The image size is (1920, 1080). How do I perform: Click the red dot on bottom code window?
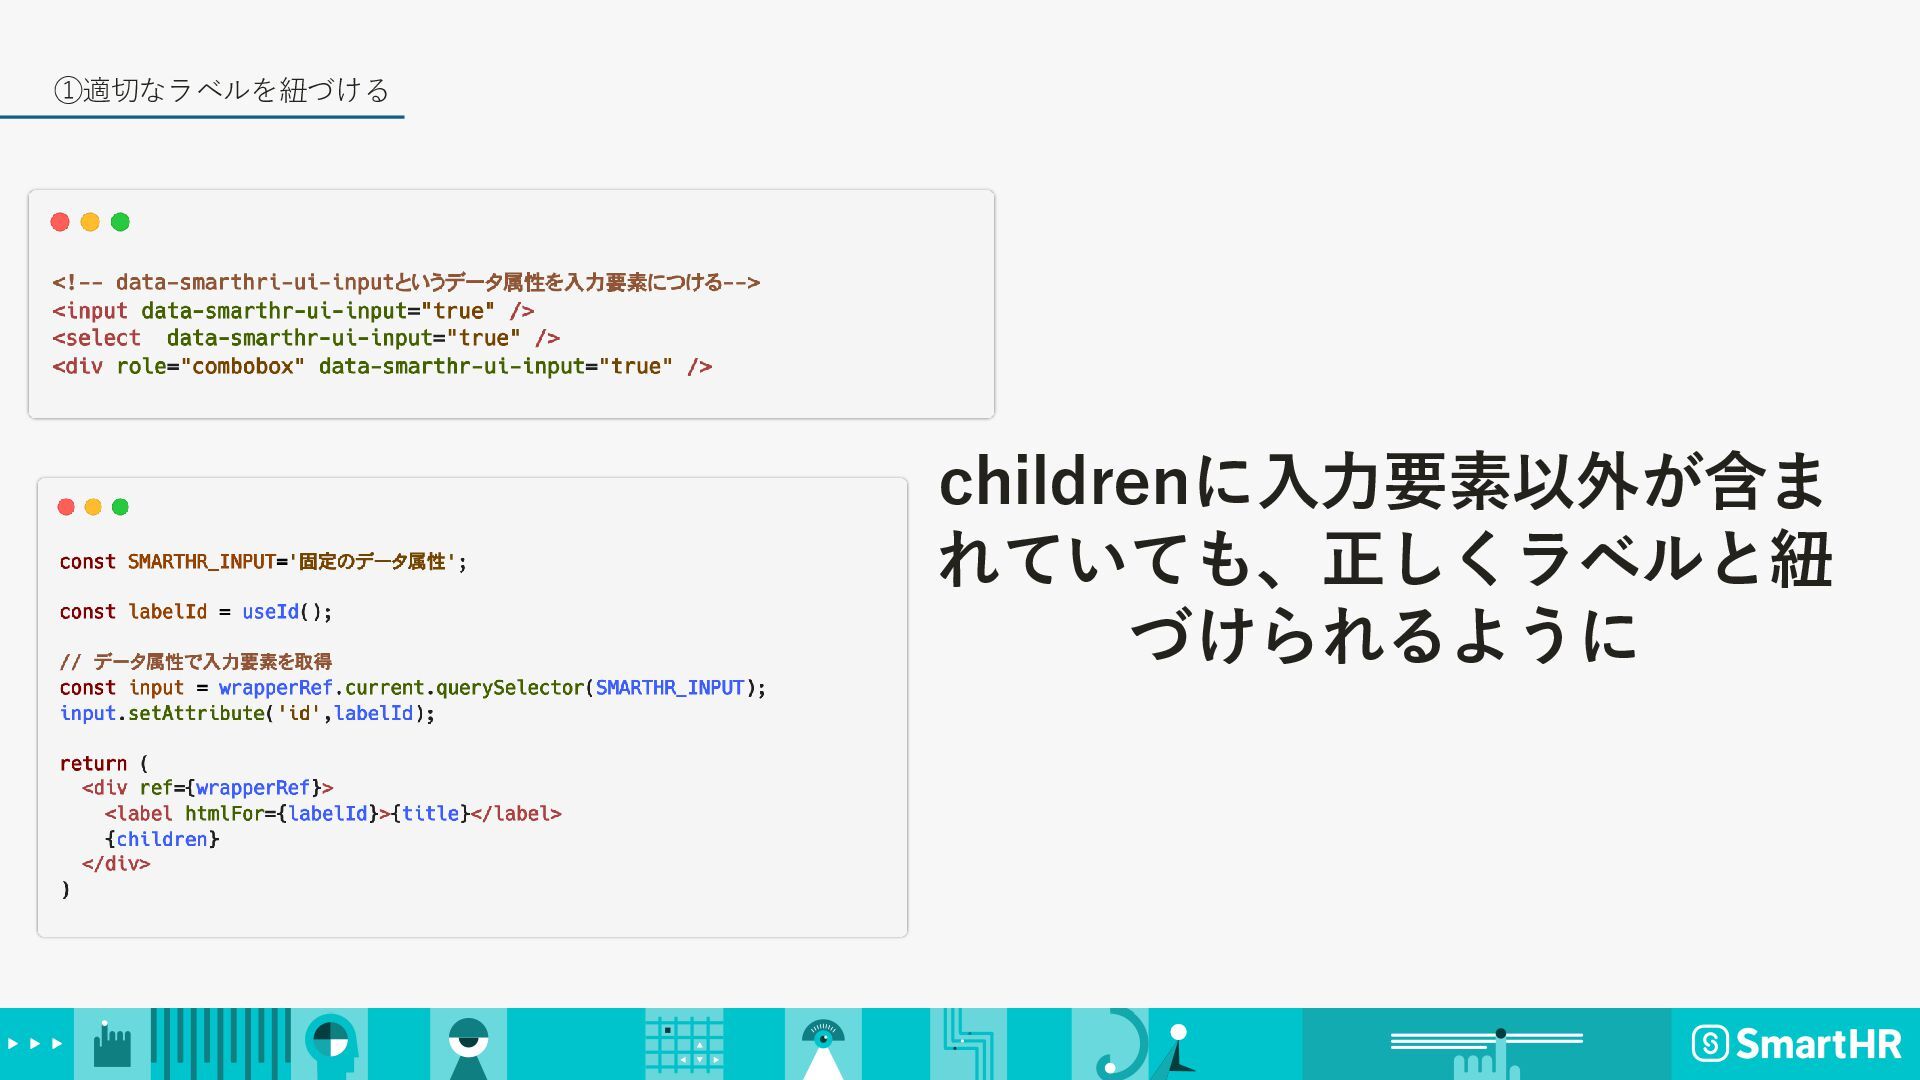coord(66,507)
